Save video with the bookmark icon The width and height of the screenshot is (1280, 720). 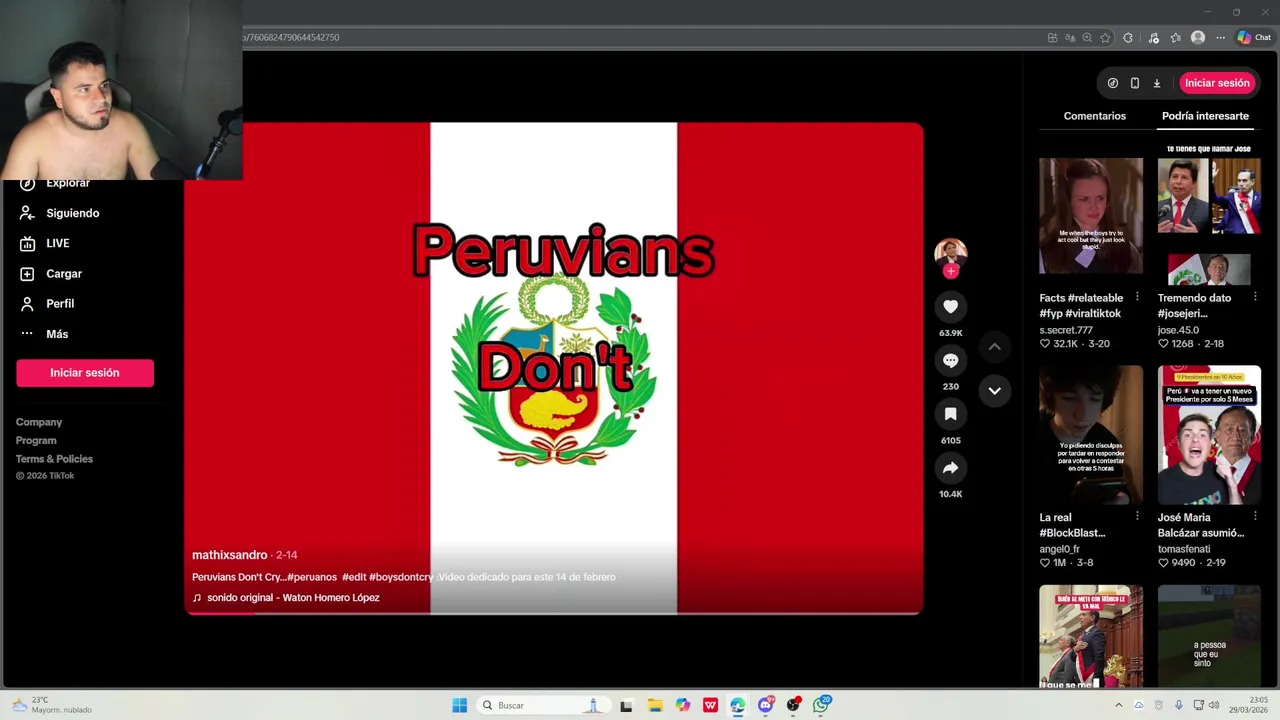click(x=950, y=414)
